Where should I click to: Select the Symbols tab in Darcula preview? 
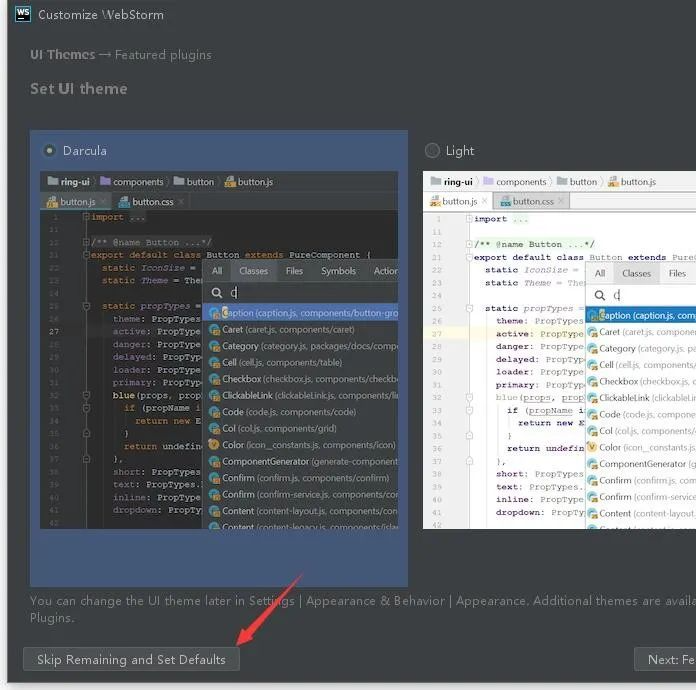coord(338,271)
